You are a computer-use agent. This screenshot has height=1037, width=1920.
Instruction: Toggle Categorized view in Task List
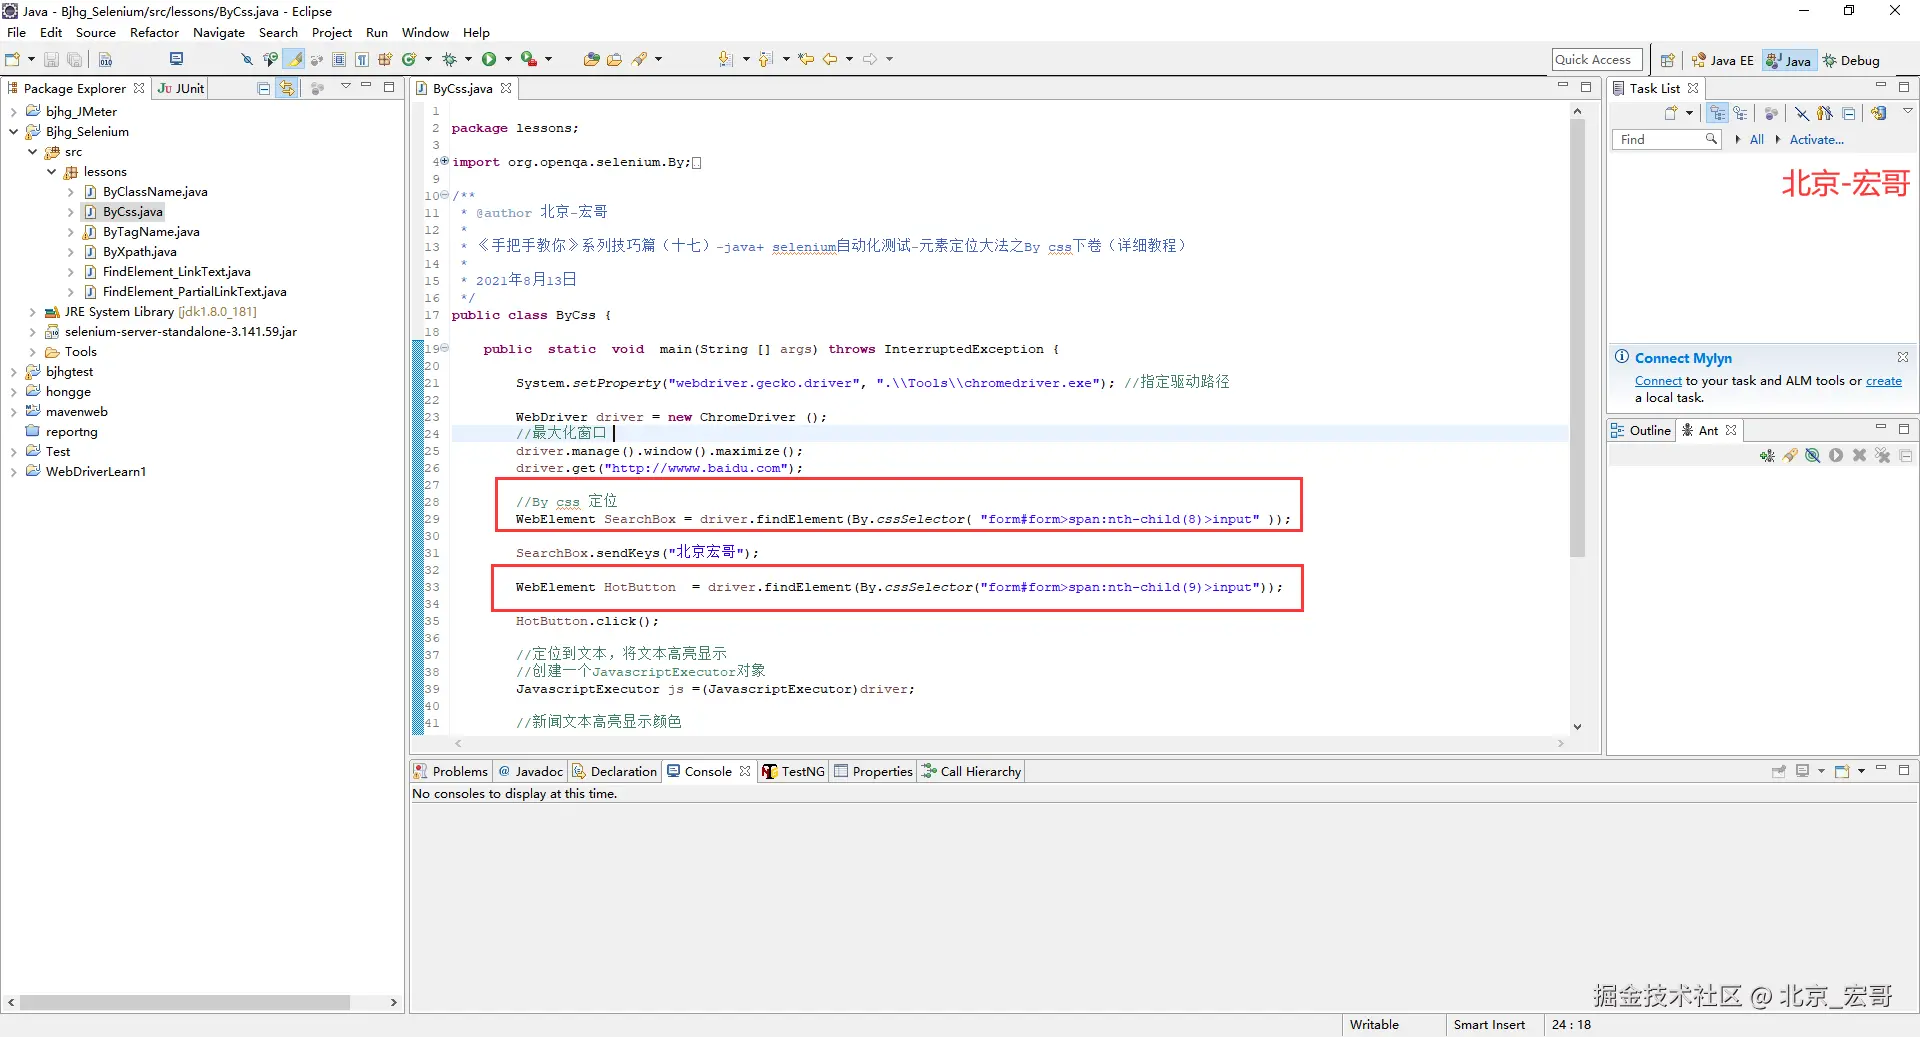pyautogui.click(x=1717, y=113)
